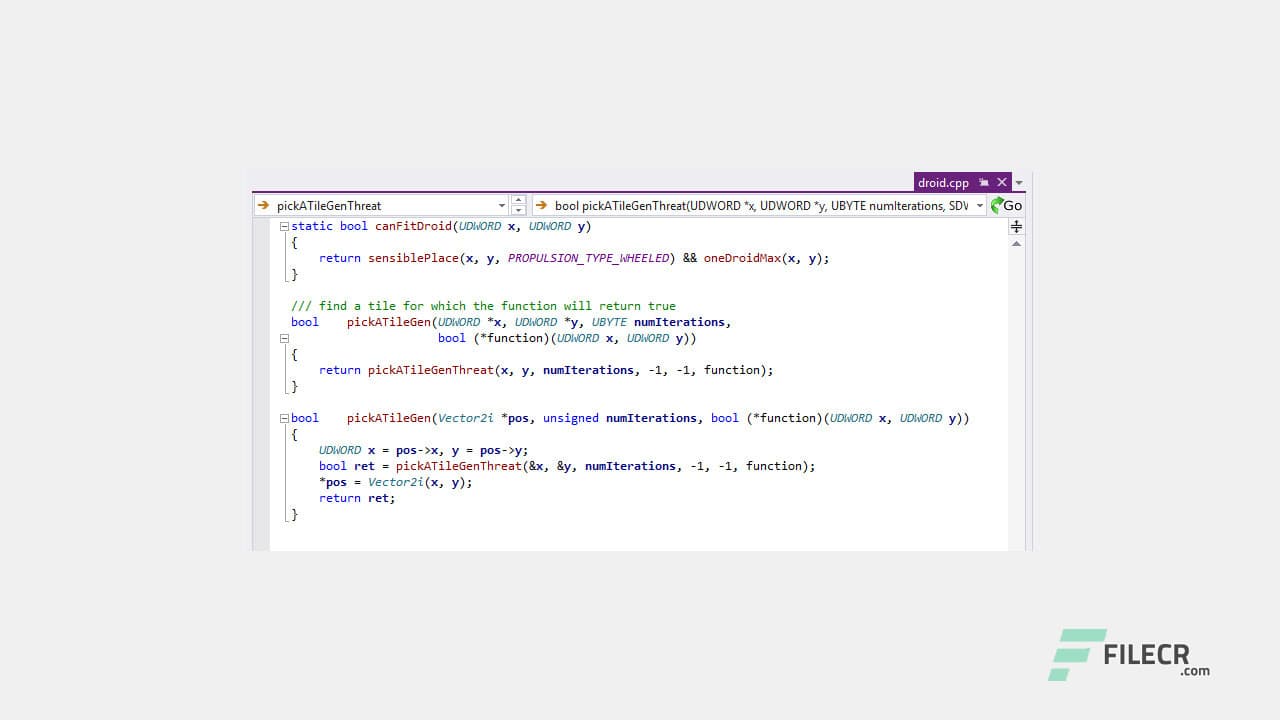Click the orange arrow beside the signature dropdown
The height and width of the screenshot is (720, 1280).
click(540, 205)
